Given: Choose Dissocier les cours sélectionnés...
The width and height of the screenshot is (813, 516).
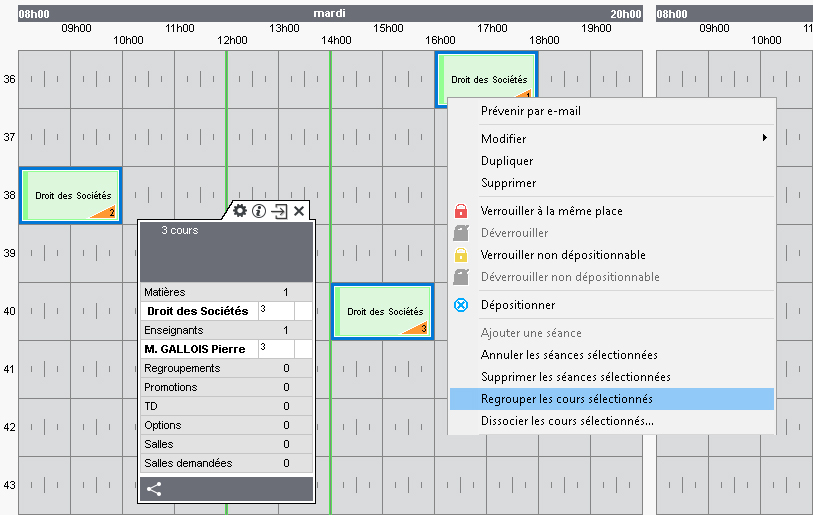Looking at the screenshot, I should tap(612, 421).
